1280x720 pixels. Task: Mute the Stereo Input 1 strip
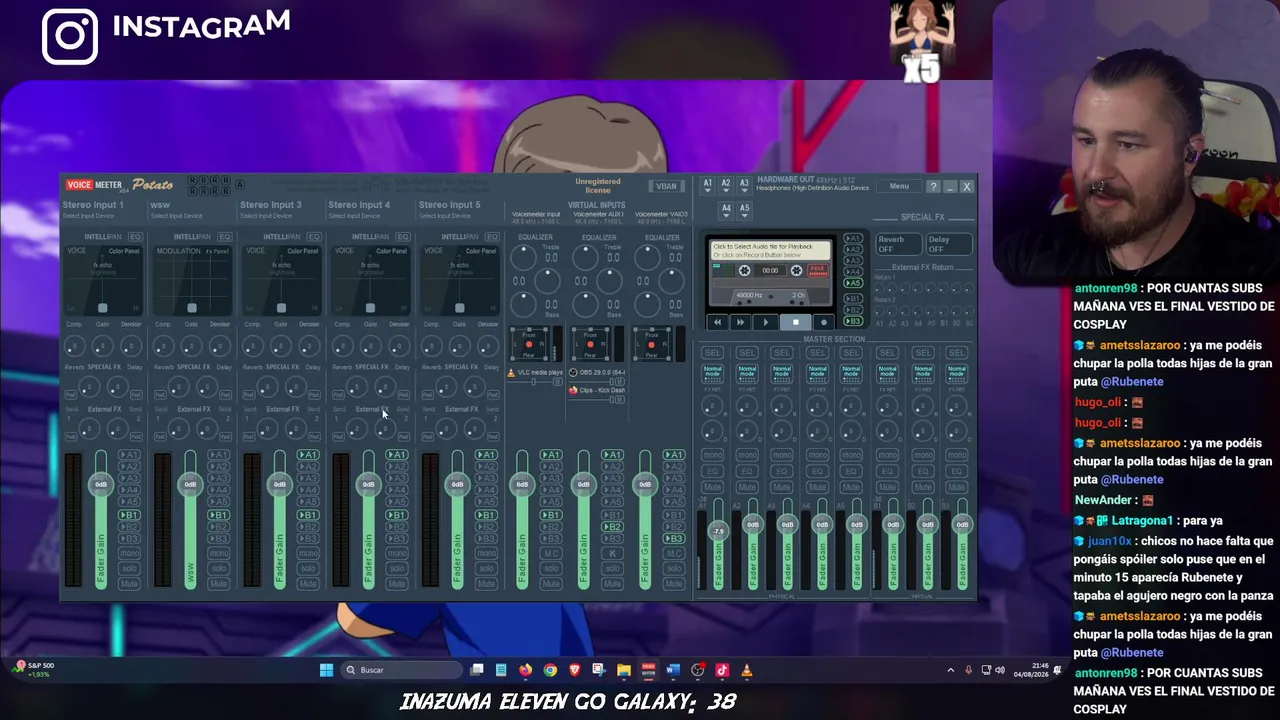tap(129, 583)
